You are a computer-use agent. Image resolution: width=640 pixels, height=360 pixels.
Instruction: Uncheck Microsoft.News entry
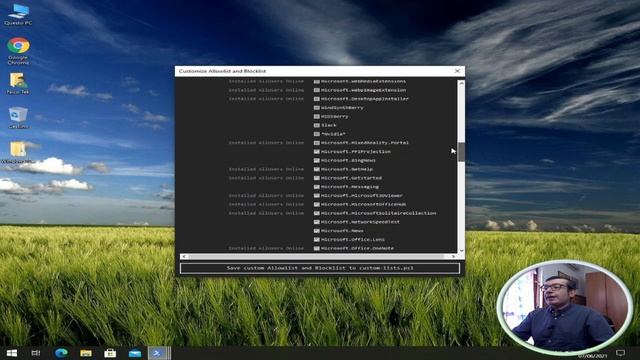point(316,231)
